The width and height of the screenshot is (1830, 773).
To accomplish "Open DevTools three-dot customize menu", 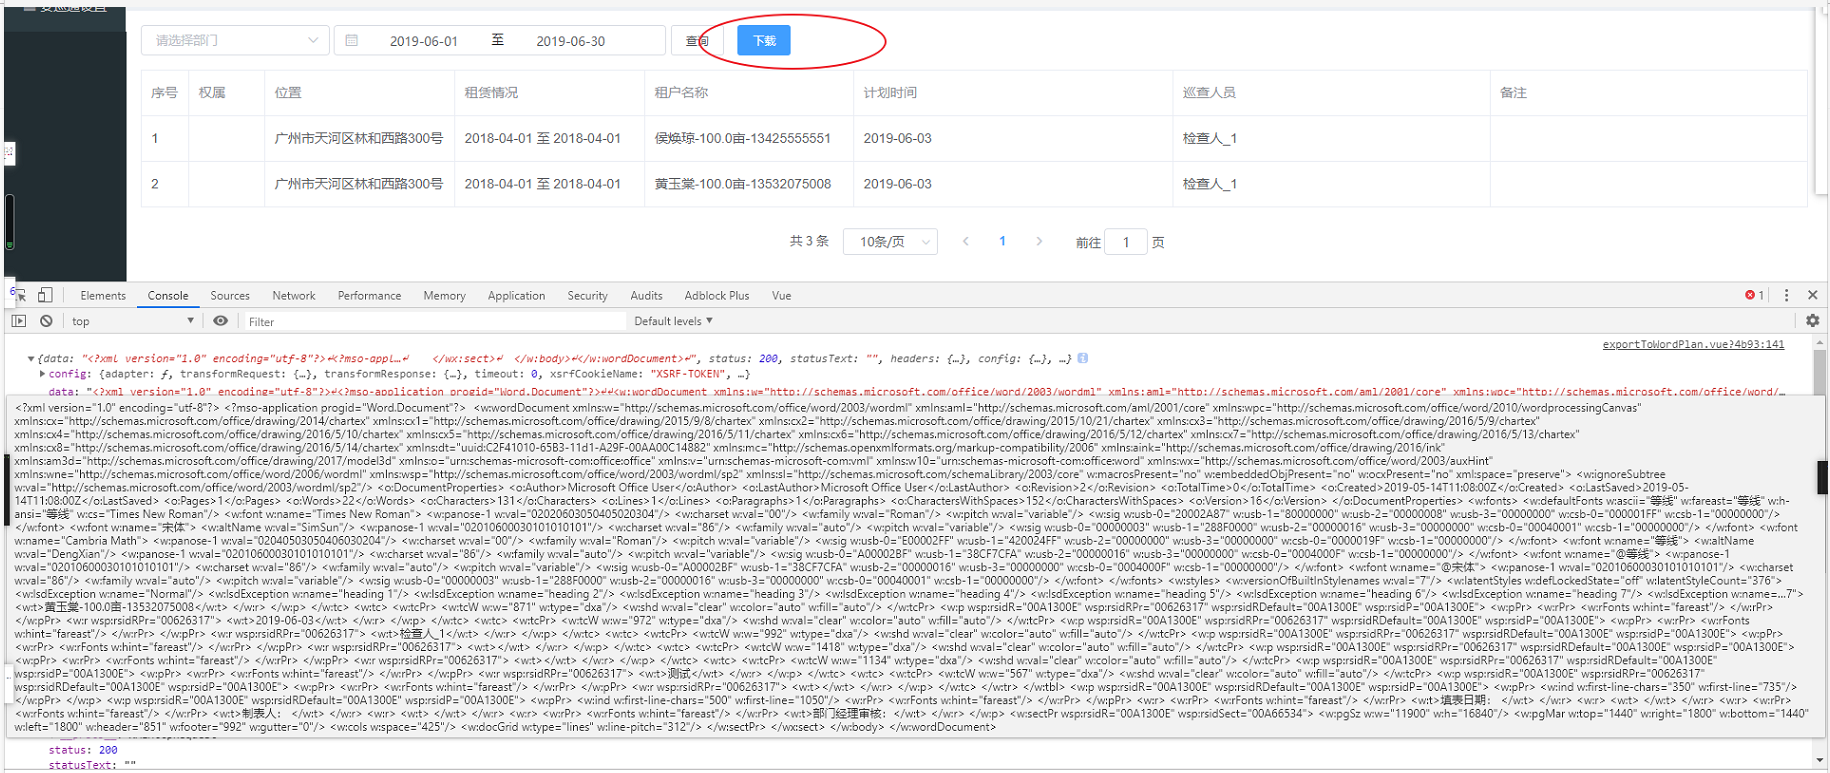I will coord(1786,295).
